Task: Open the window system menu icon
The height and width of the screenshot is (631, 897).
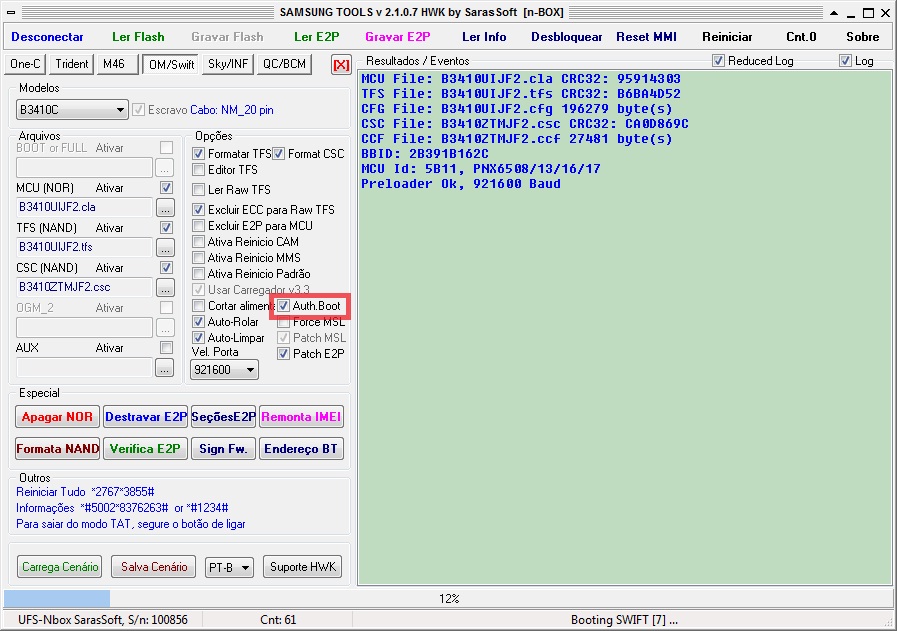Action: (x=11, y=12)
